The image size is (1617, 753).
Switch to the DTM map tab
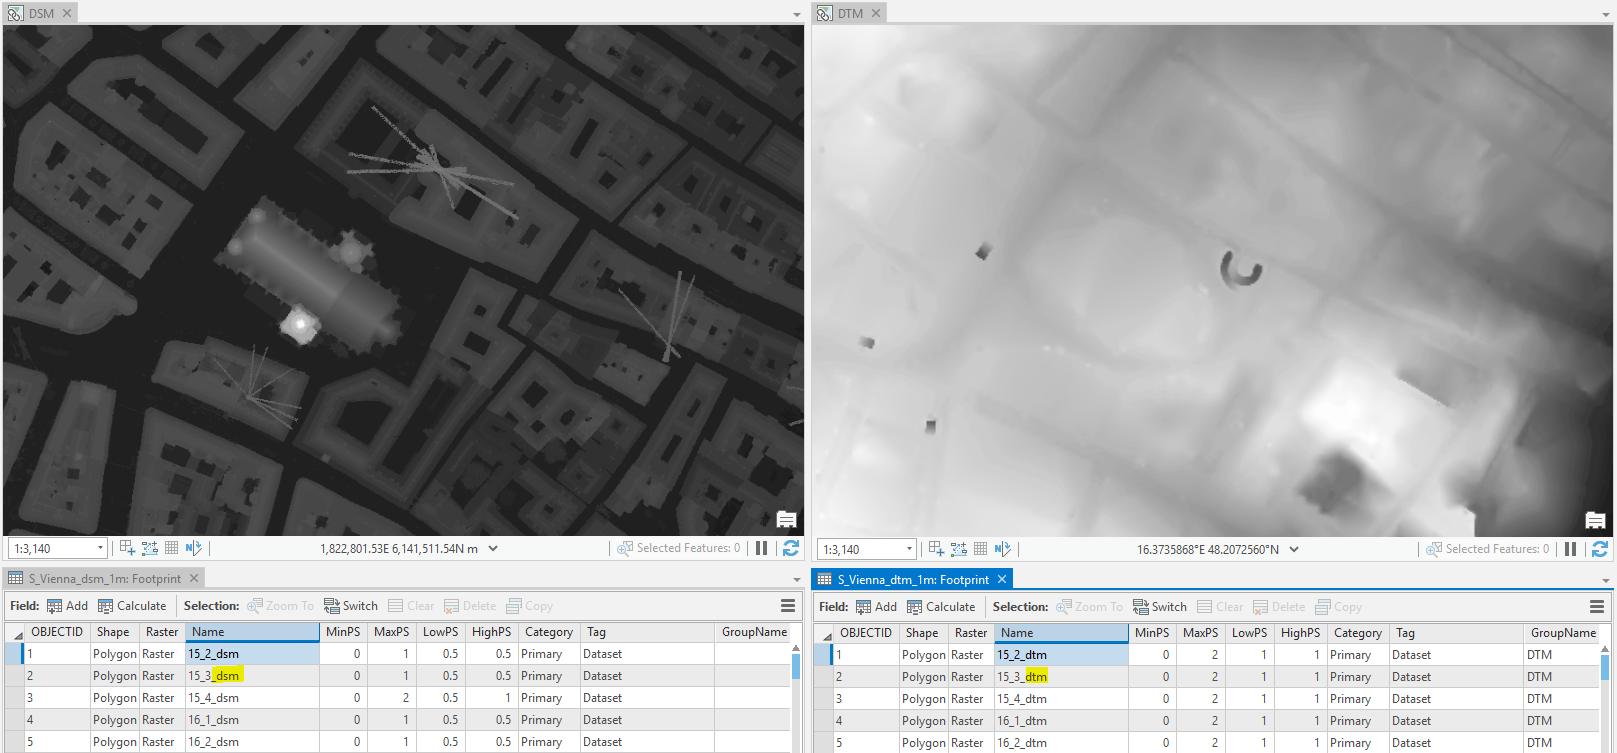tap(850, 13)
